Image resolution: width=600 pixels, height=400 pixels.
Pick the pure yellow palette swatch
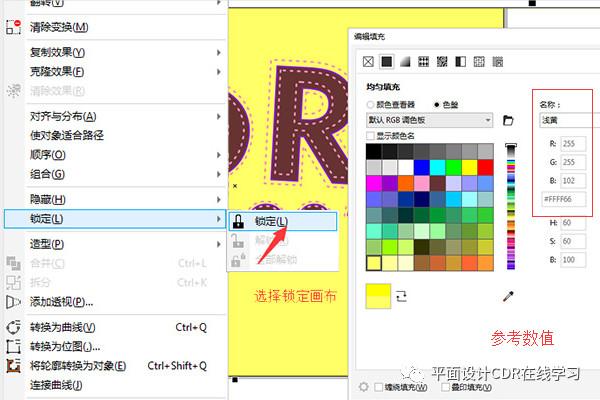pyautogui.click(x=470, y=167)
